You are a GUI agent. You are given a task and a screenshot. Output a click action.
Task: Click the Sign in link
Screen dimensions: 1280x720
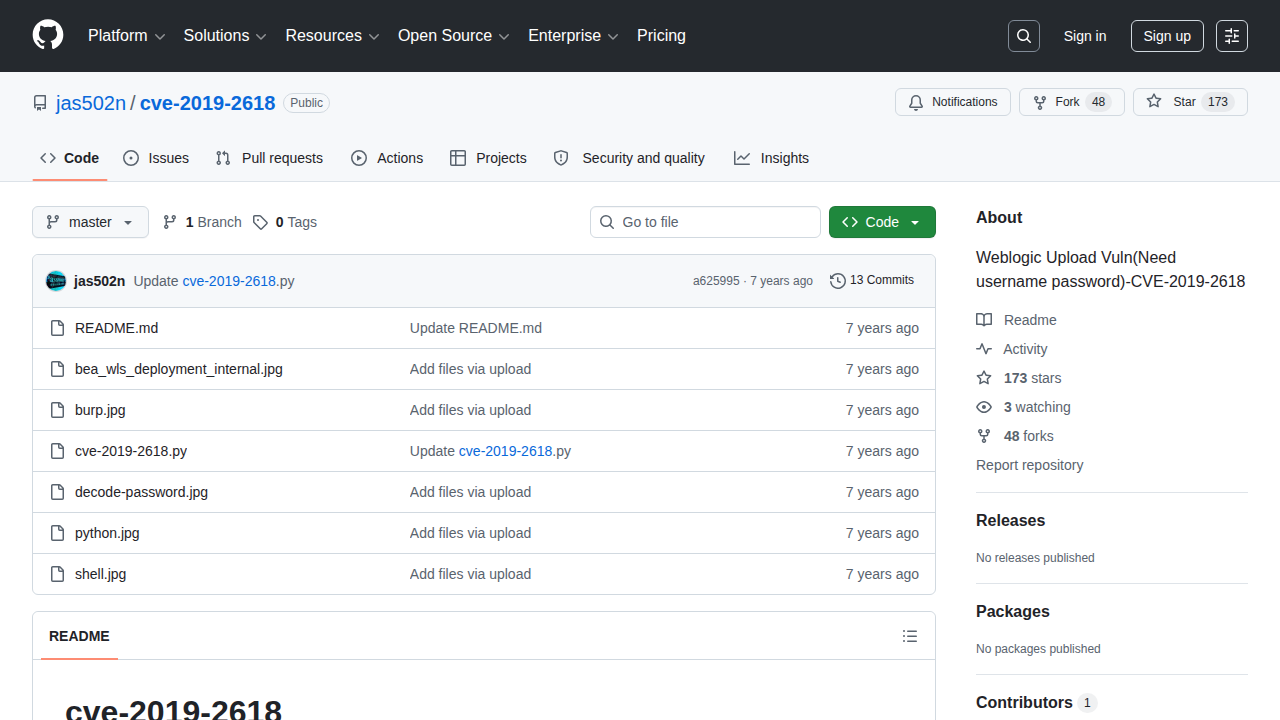click(1085, 36)
